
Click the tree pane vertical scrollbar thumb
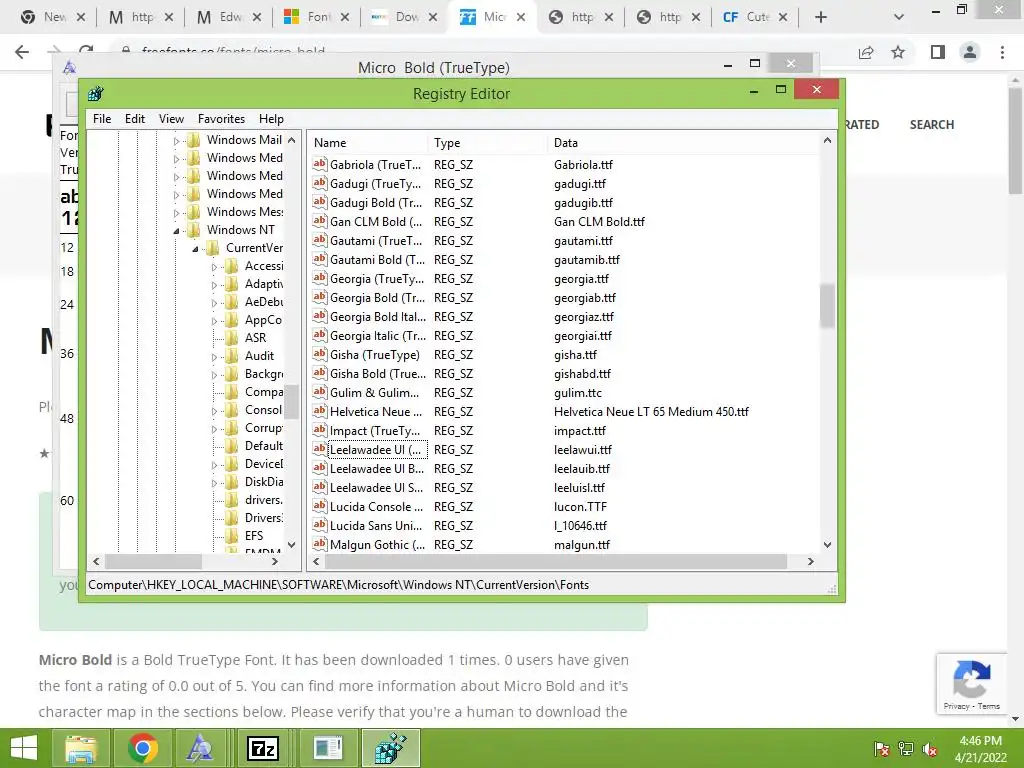tap(291, 401)
